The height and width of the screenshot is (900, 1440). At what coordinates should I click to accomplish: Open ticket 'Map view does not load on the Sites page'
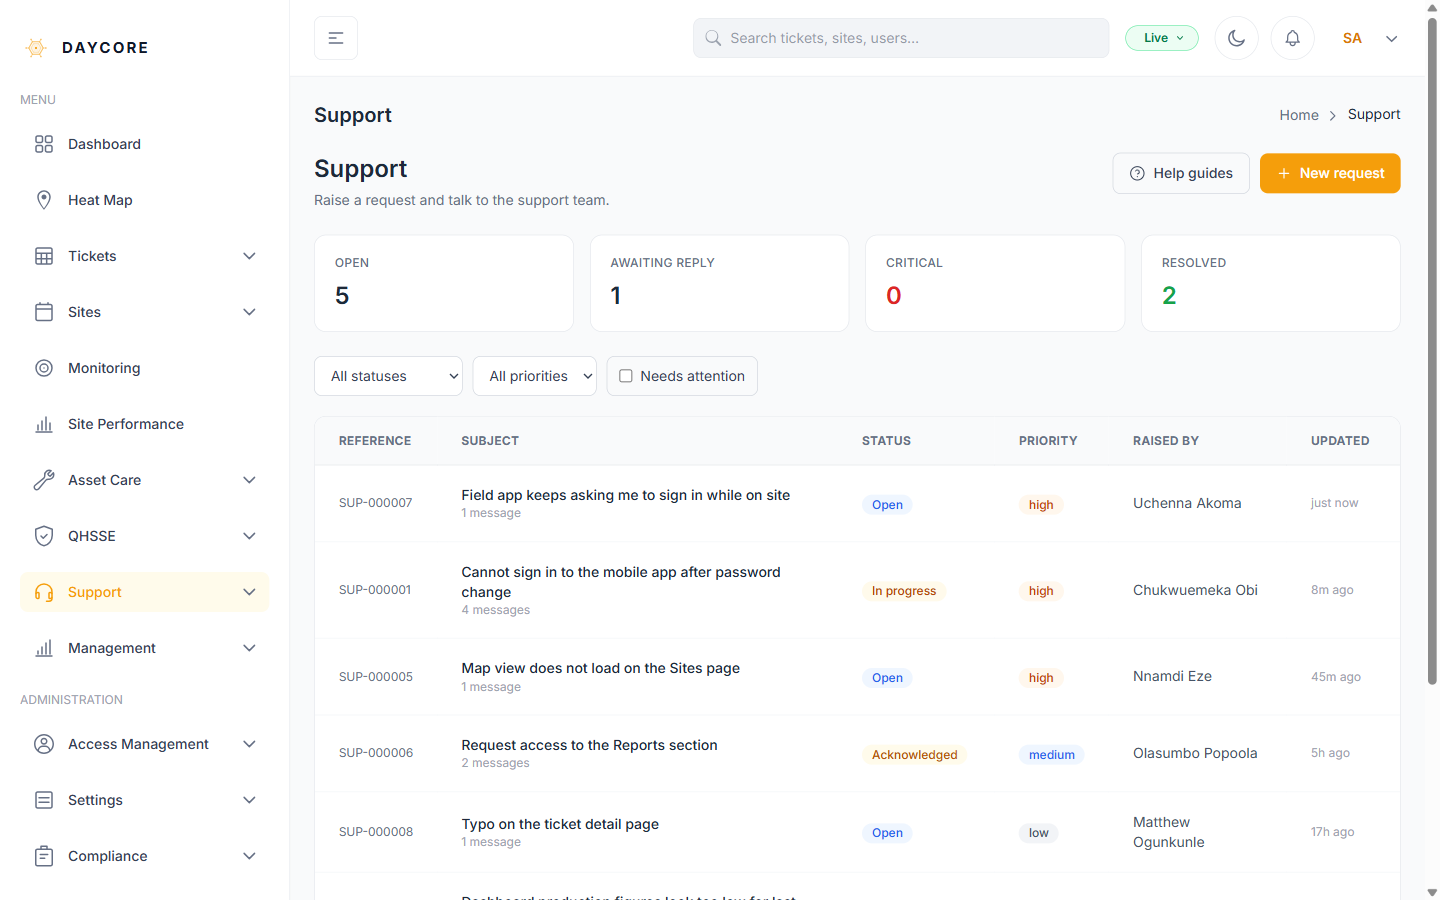tap(601, 668)
